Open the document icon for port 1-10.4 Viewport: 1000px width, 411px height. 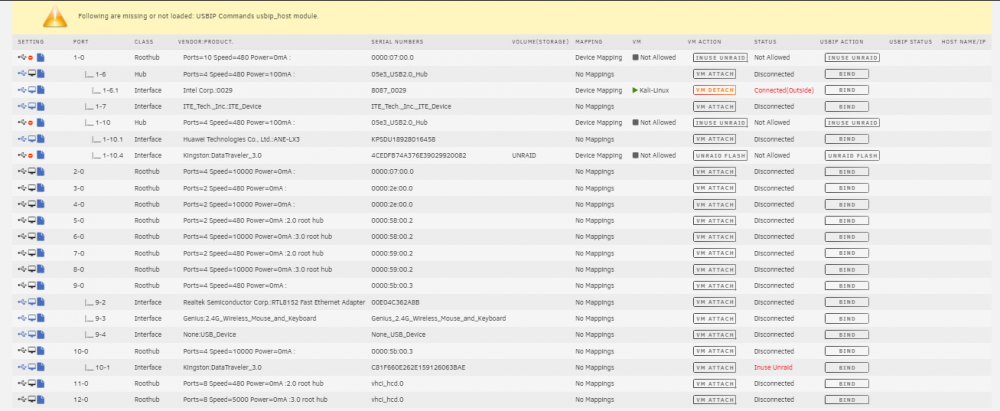click(x=40, y=155)
